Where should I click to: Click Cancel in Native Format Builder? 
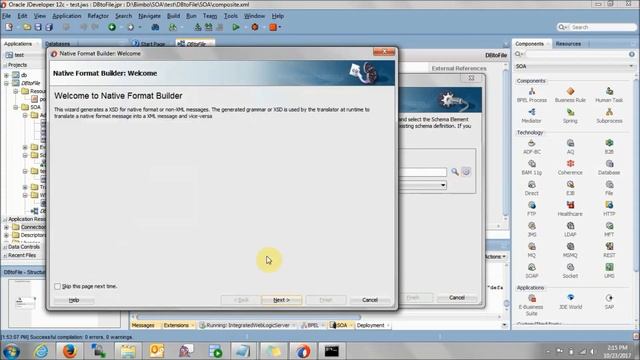[x=370, y=300]
